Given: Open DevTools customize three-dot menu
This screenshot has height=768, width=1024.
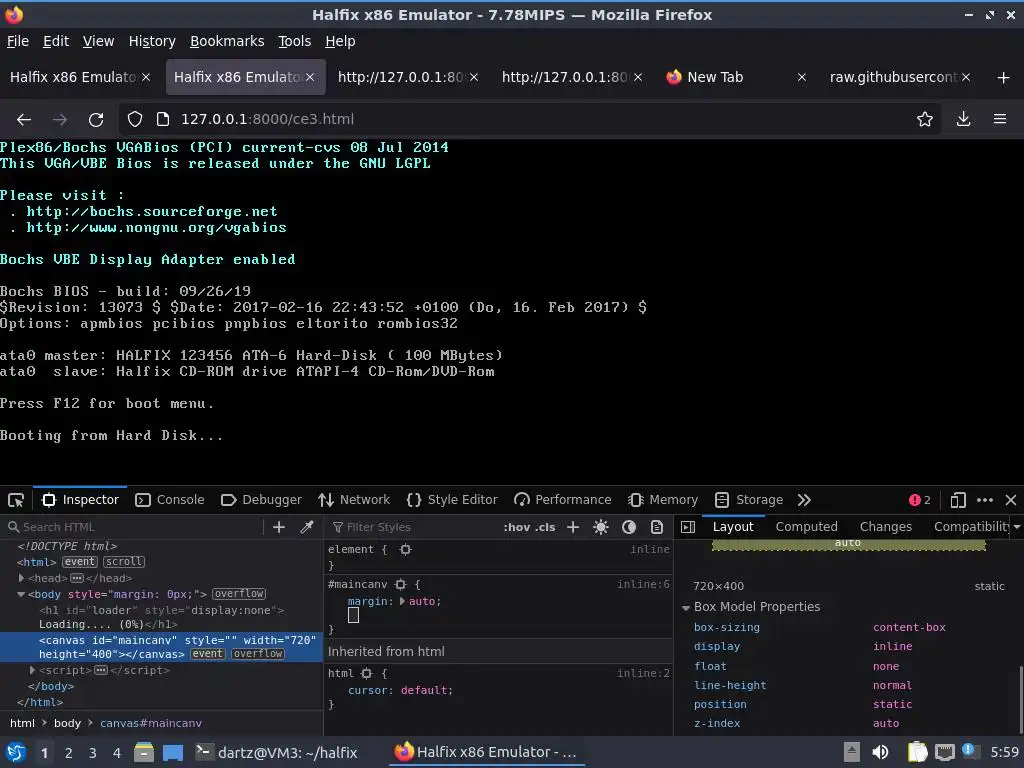Looking at the screenshot, I should 985,500.
